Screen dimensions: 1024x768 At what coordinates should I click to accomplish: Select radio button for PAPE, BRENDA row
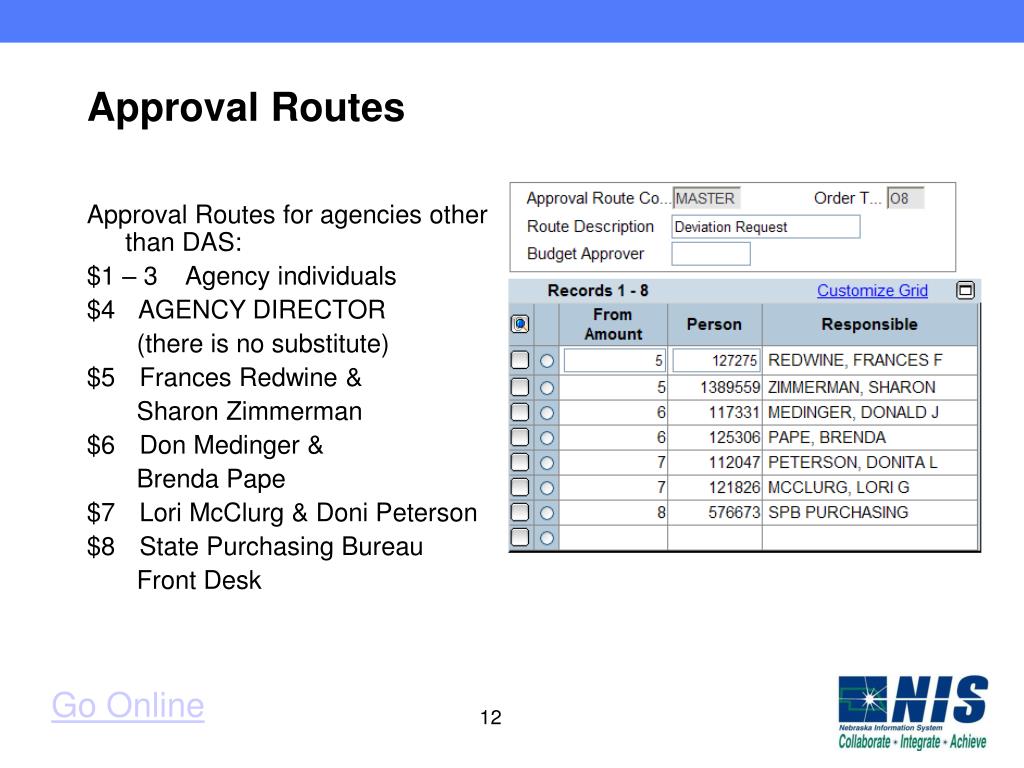[547, 438]
